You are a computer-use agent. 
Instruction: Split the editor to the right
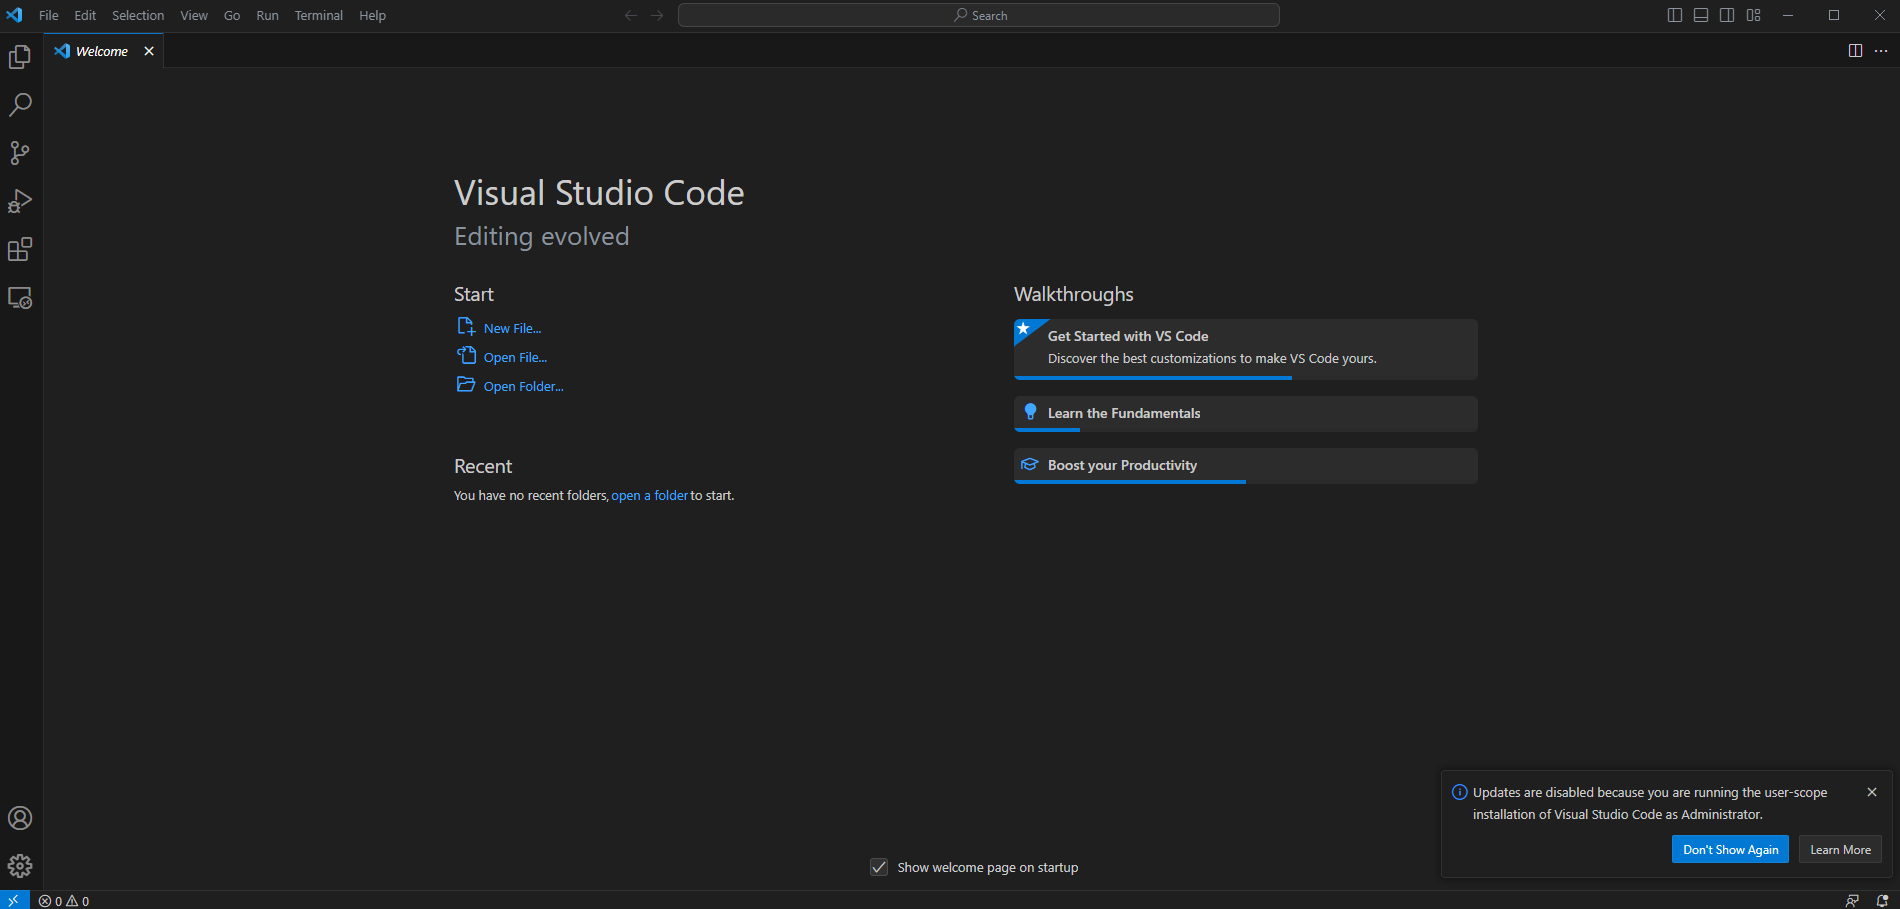(x=1855, y=51)
